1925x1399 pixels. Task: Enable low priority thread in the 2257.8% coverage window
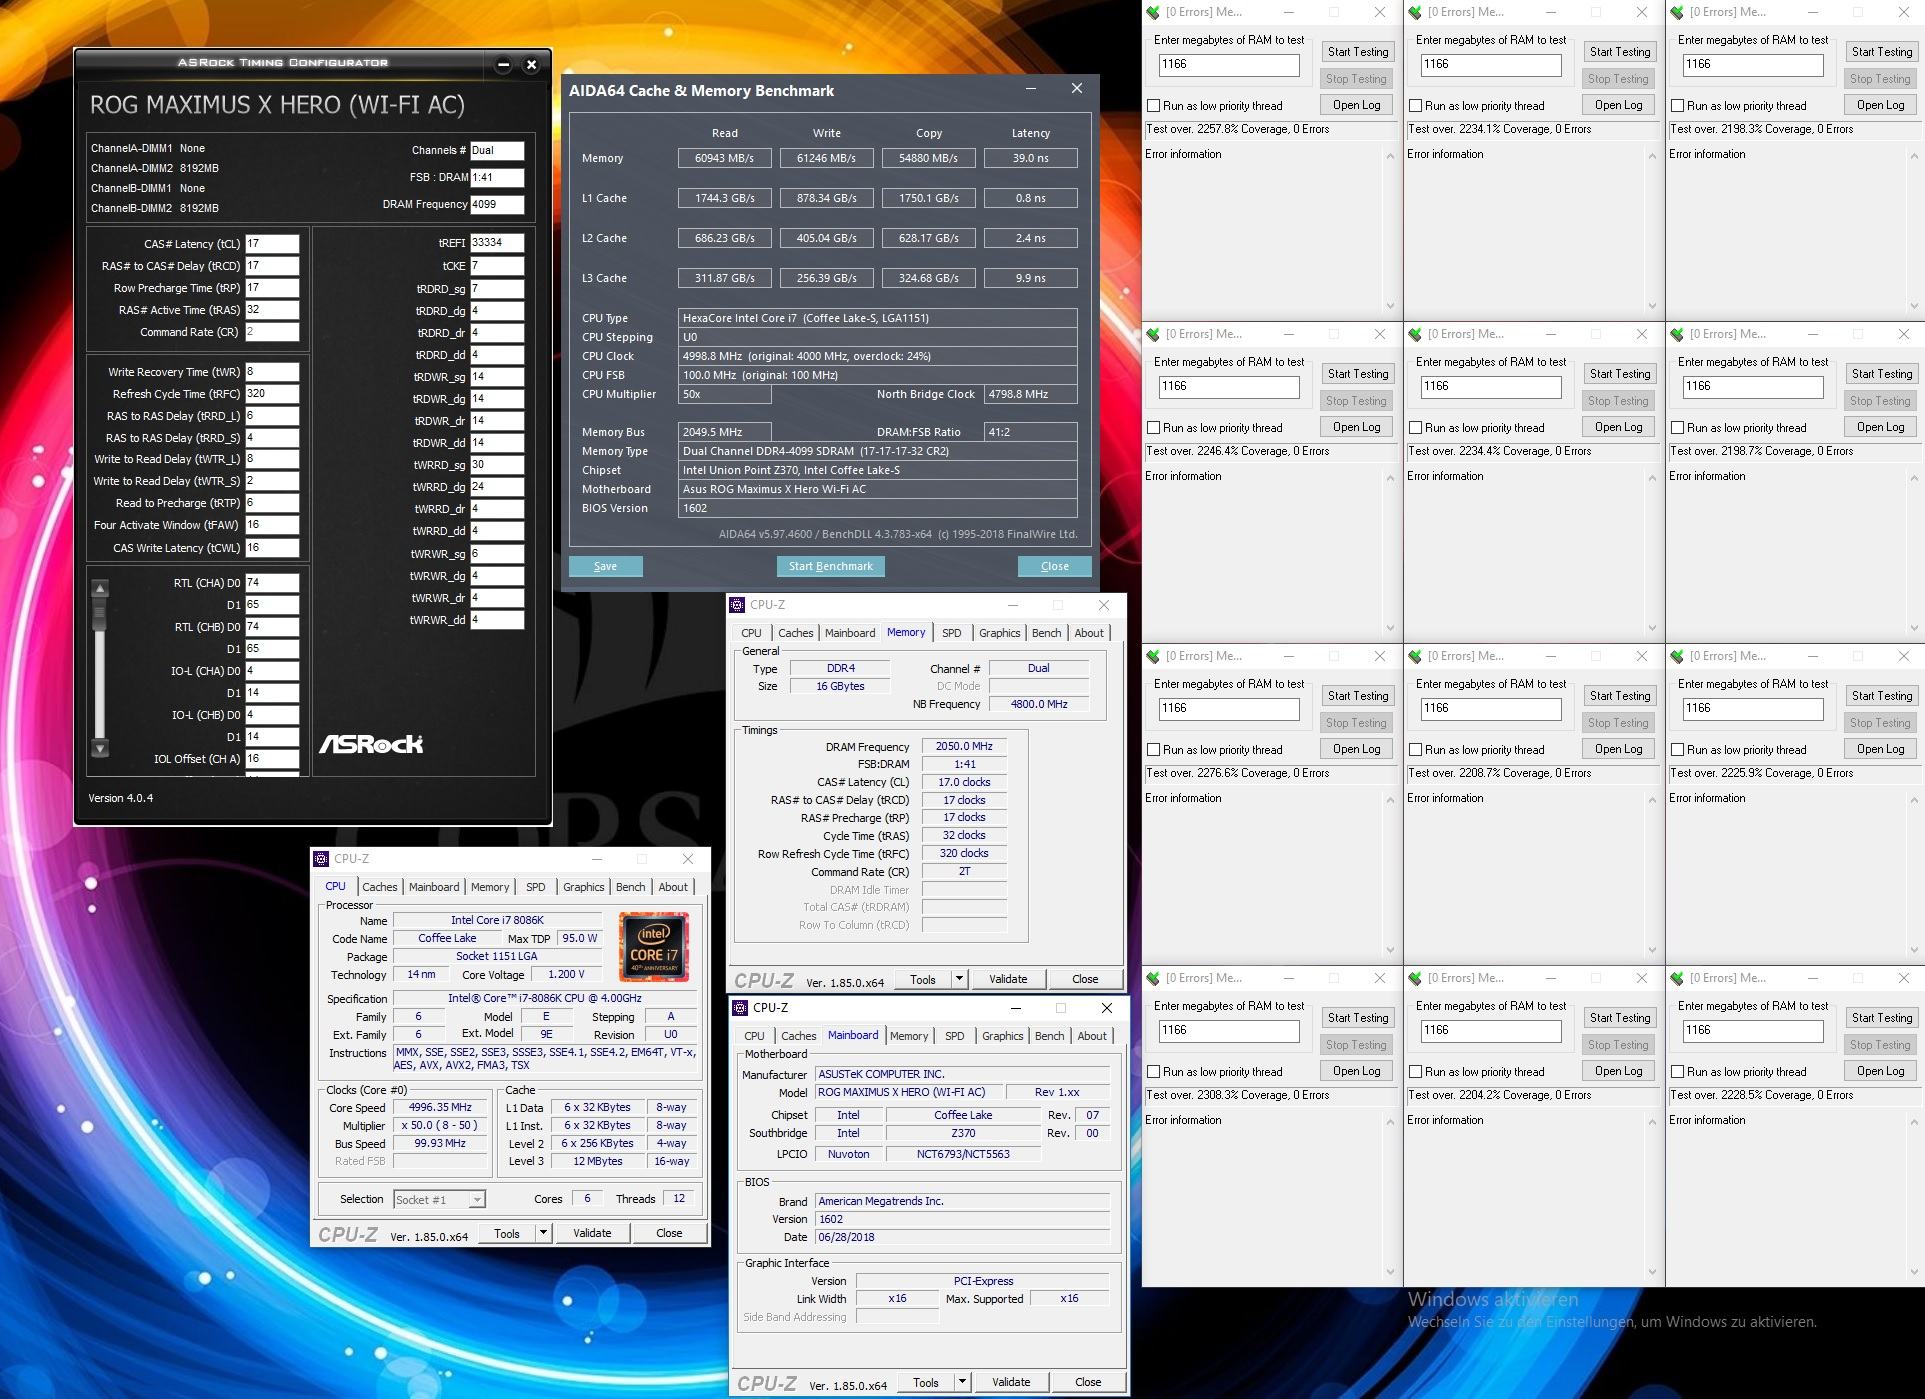(x=1154, y=106)
